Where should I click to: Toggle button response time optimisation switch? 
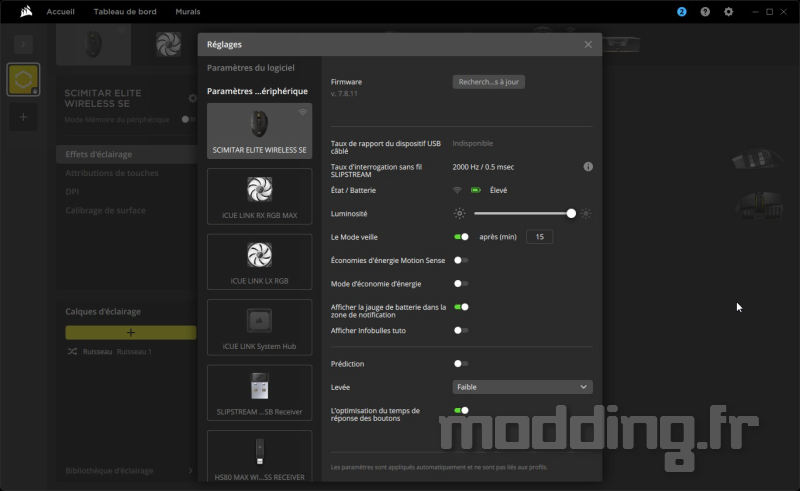(x=461, y=410)
